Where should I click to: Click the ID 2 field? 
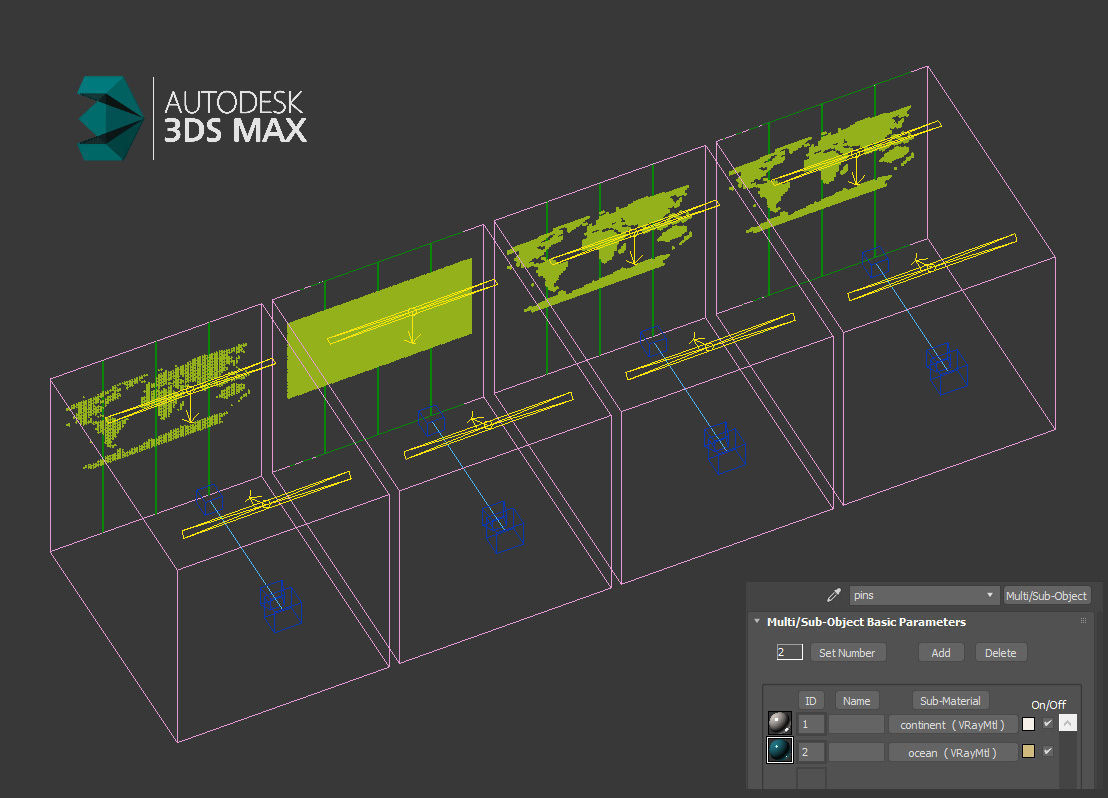tap(811, 752)
